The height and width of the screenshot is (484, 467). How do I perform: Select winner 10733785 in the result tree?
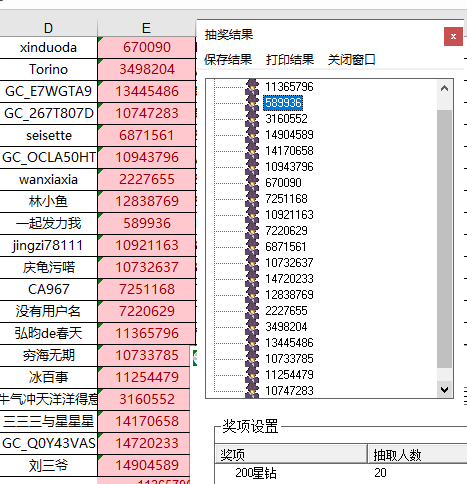[289, 359]
